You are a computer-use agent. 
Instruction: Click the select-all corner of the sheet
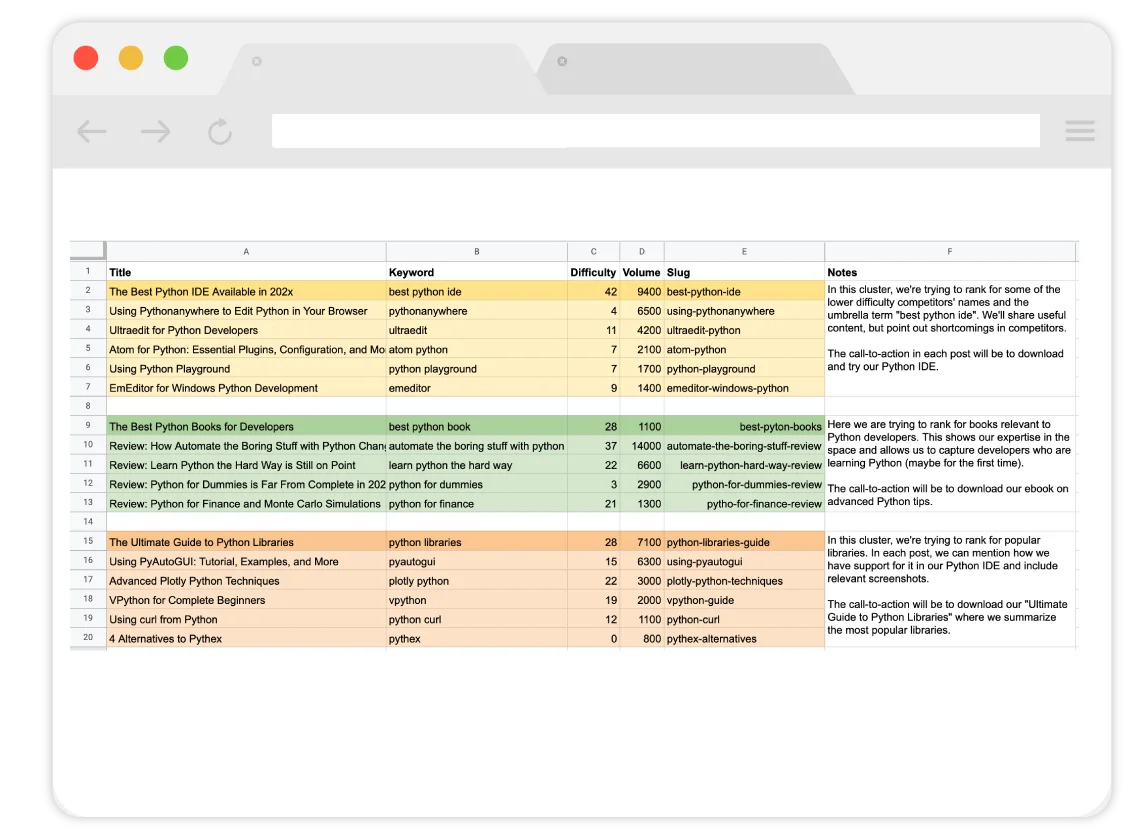coord(88,251)
